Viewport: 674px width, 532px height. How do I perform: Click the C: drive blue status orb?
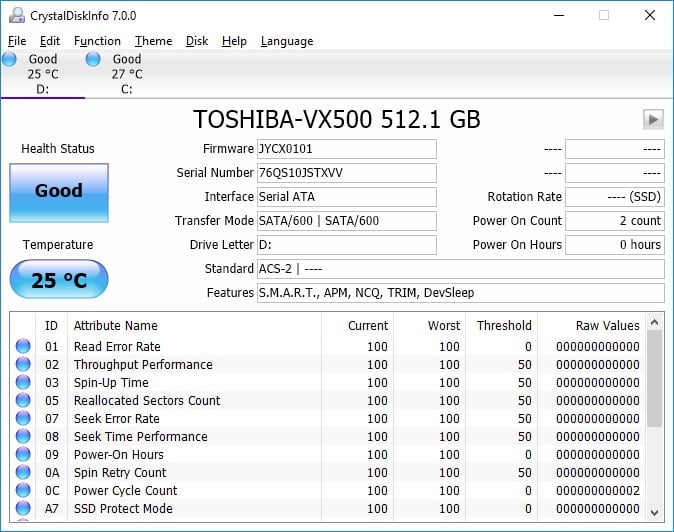93,59
